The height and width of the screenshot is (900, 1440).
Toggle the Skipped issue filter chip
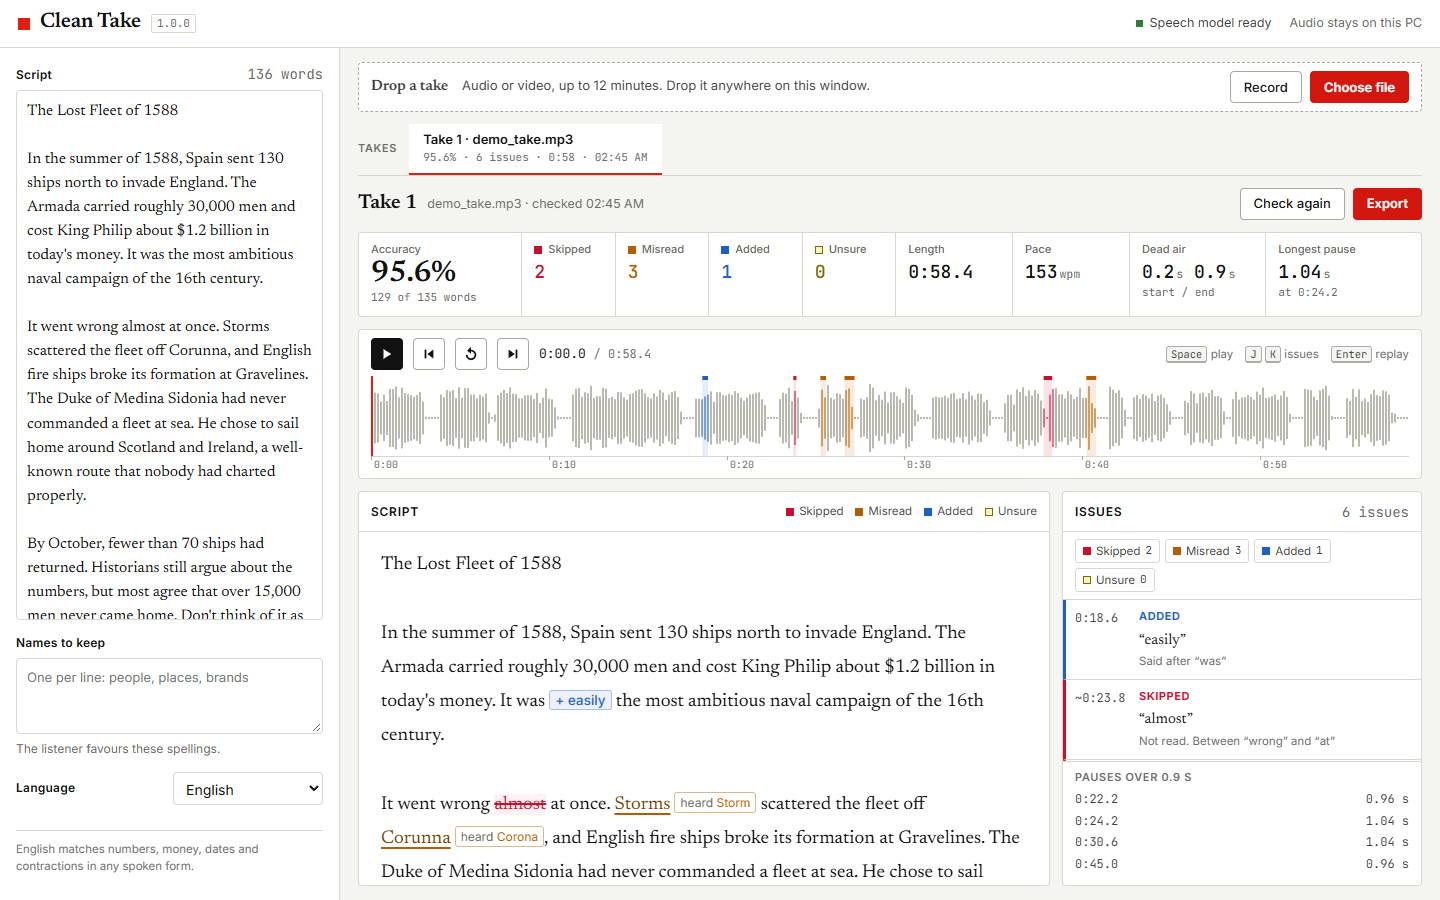1117,551
